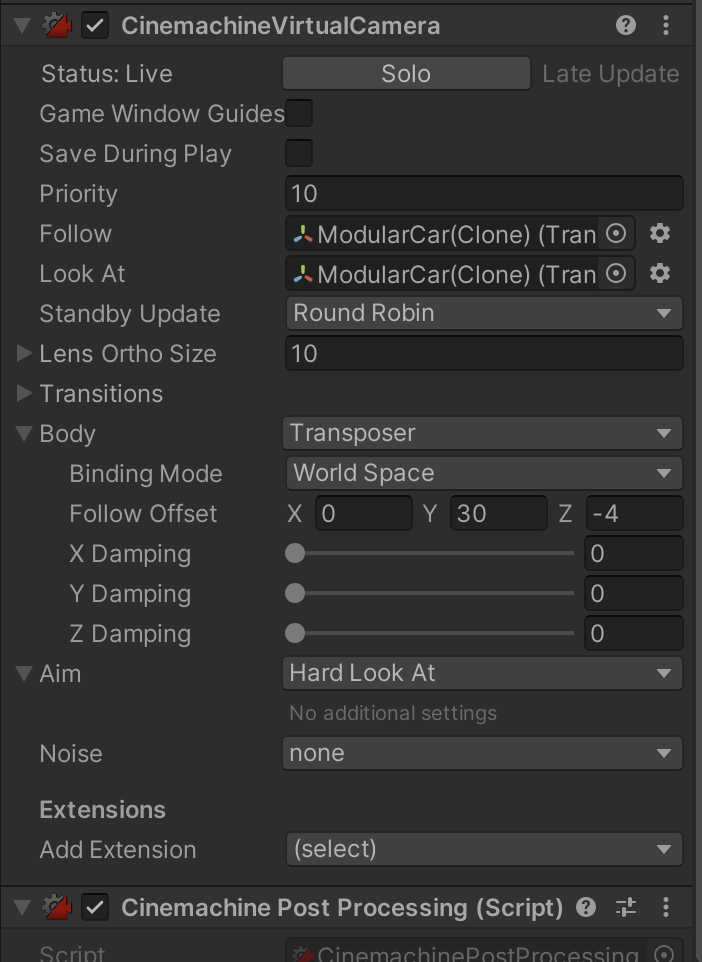Open the Cinemachine Post Processing help
The height and width of the screenshot is (962, 702).
[586, 907]
